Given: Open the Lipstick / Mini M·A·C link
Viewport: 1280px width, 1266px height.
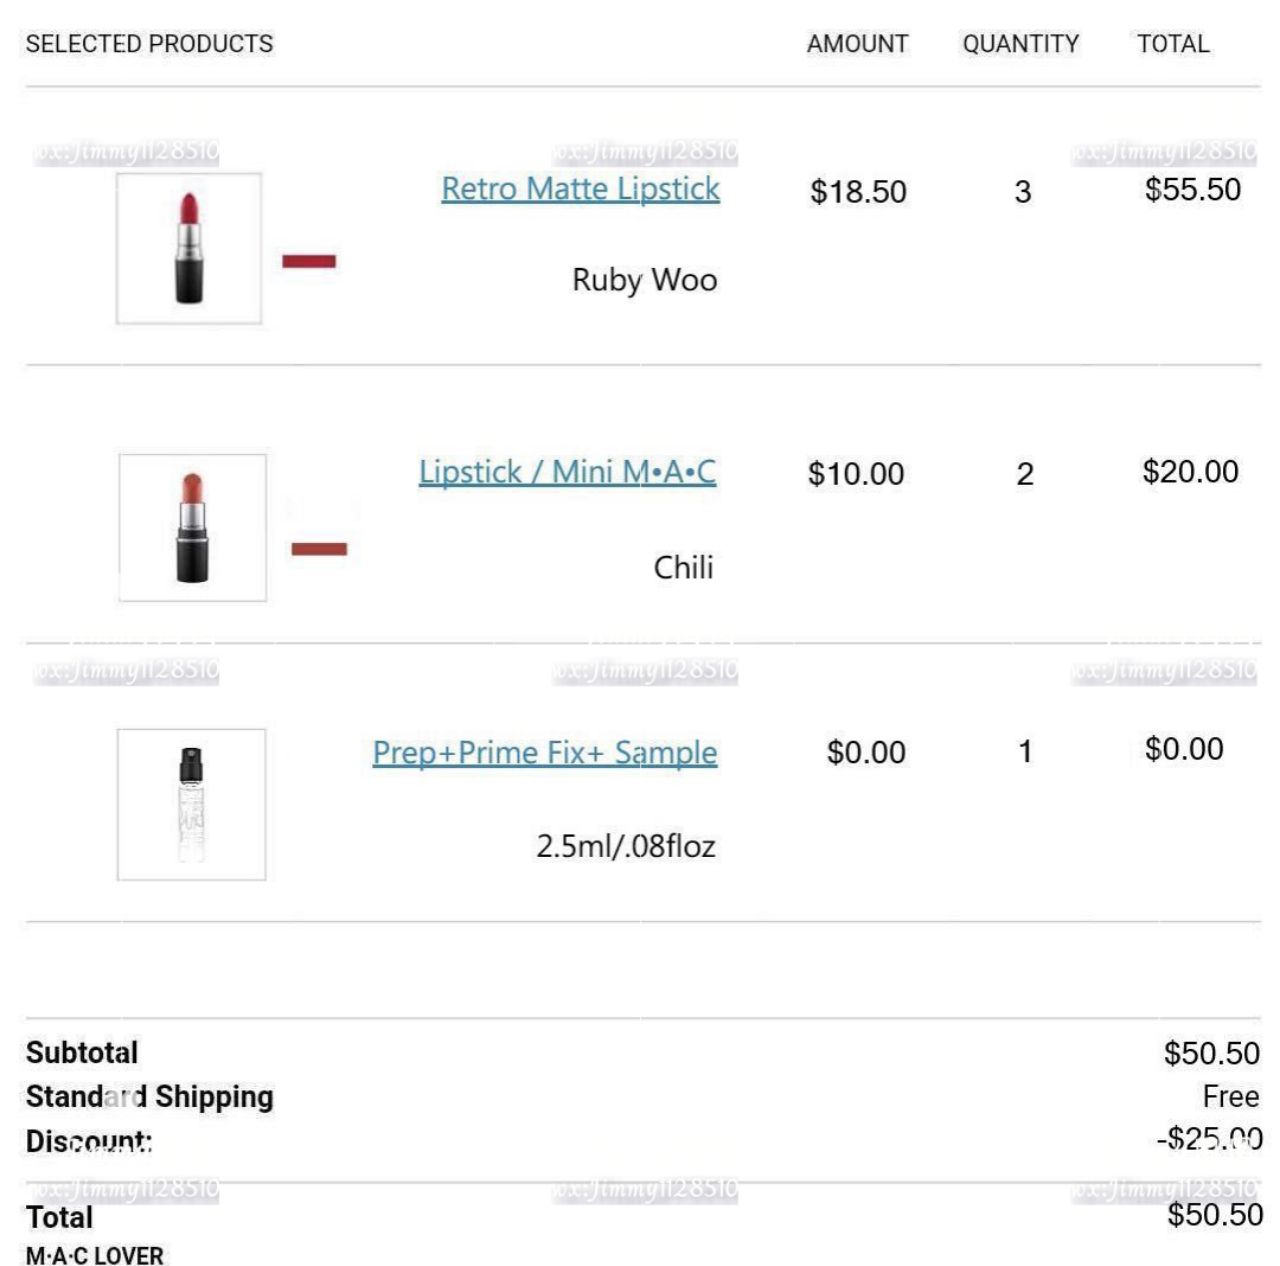Looking at the screenshot, I should coord(567,472).
